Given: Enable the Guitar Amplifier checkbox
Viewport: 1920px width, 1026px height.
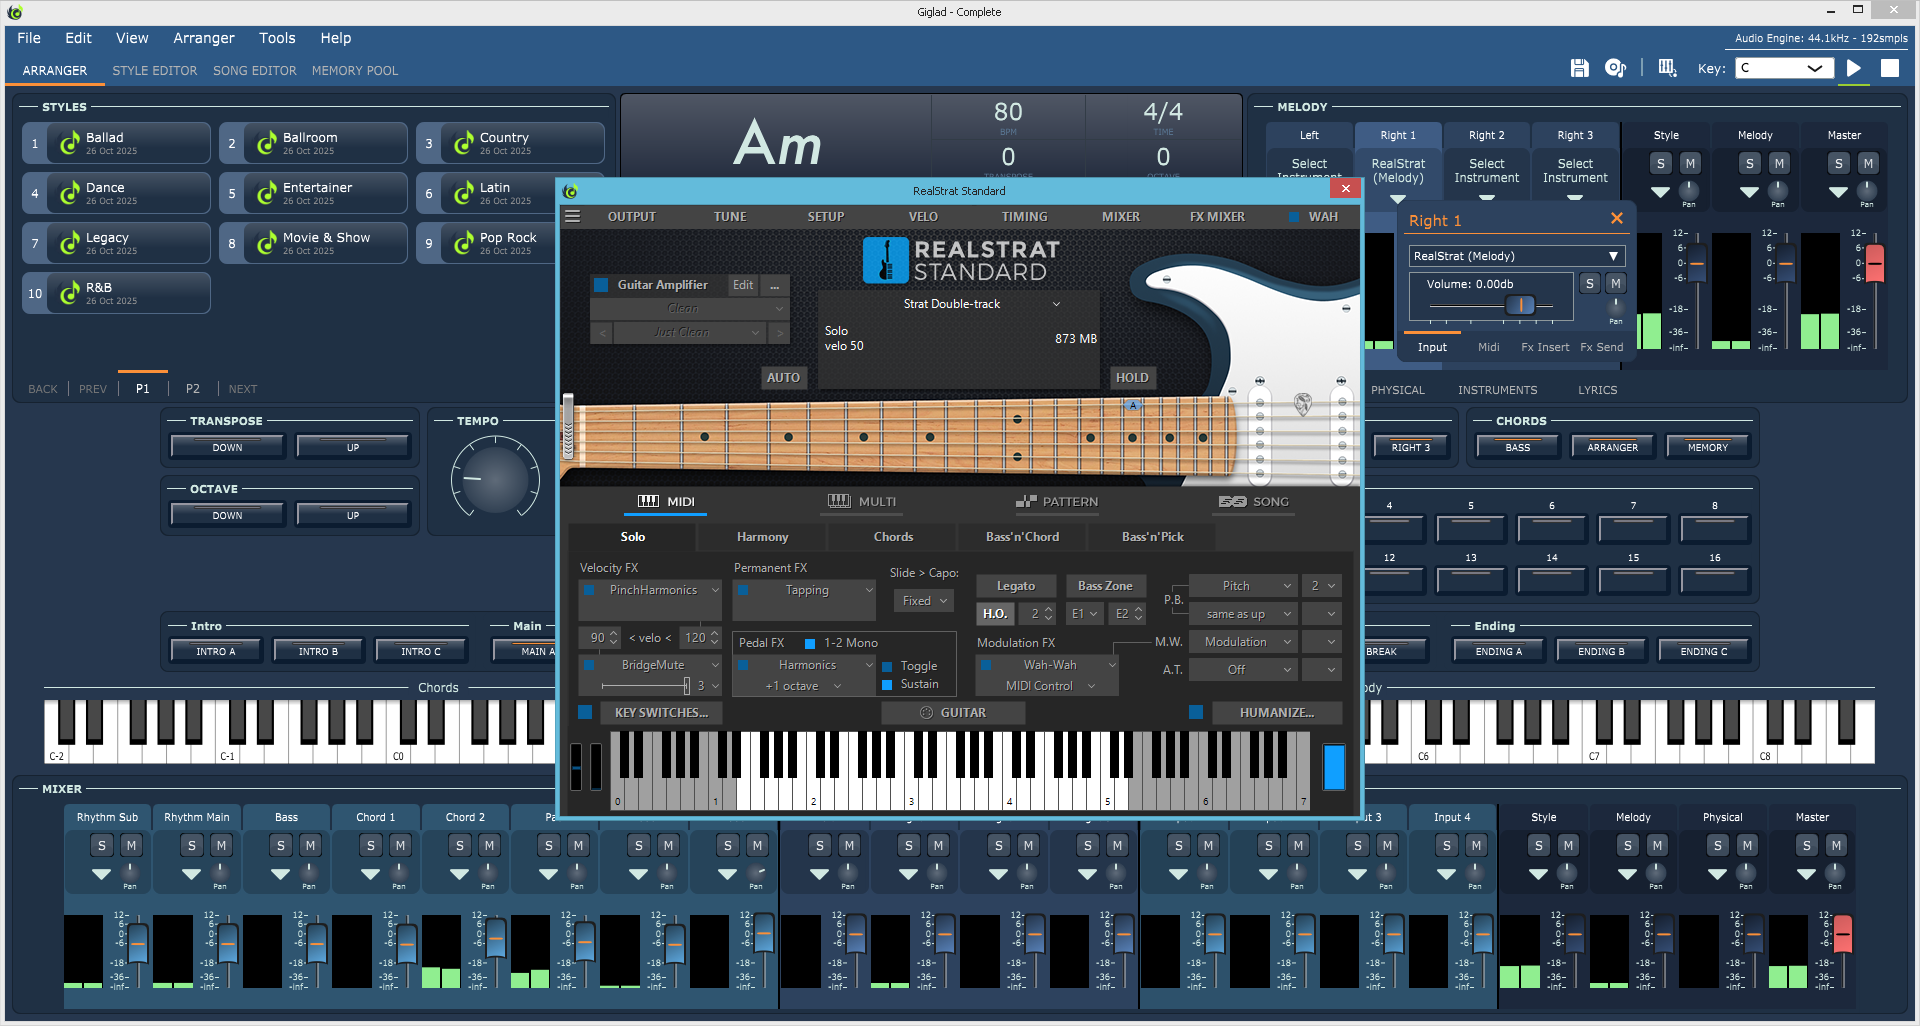Looking at the screenshot, I should coord(601,285).
